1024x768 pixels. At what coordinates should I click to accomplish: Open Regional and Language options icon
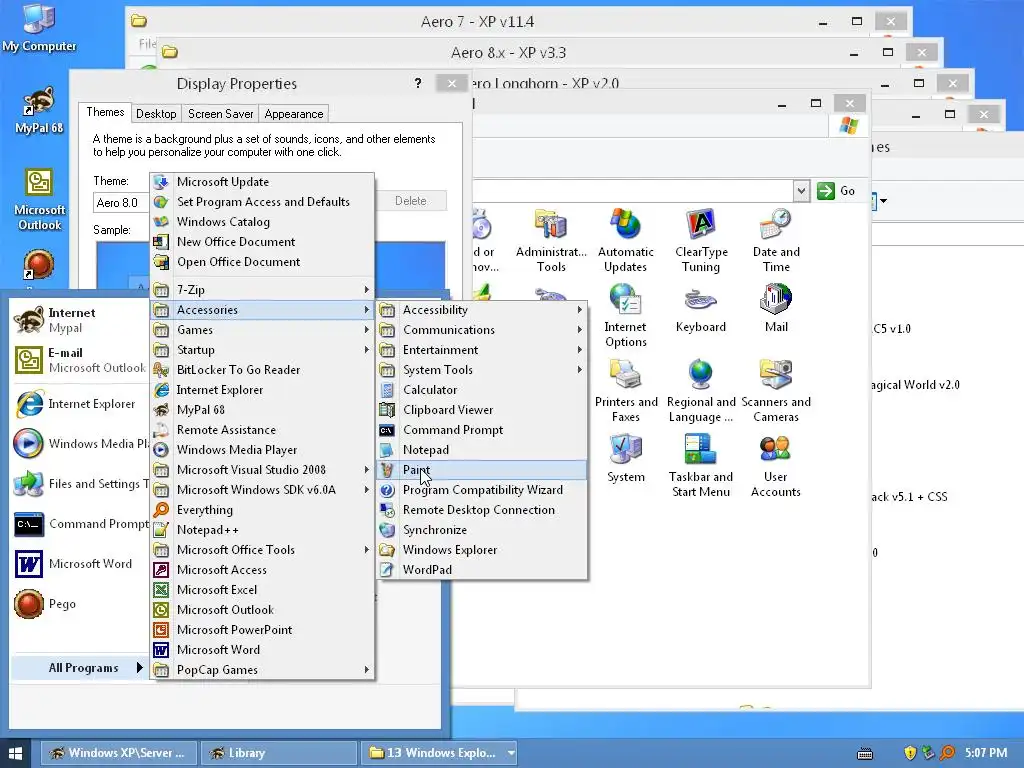point(701,391)
